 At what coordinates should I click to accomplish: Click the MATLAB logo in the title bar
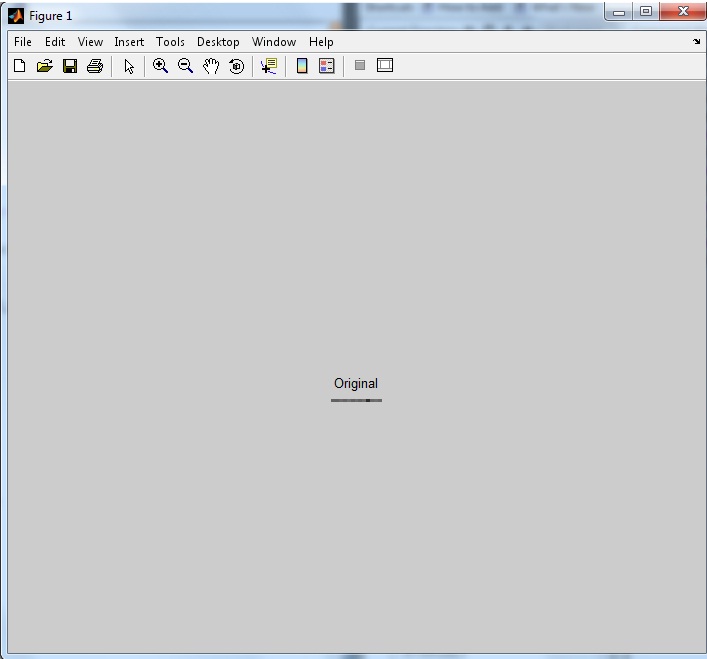[x=16, y=16]
